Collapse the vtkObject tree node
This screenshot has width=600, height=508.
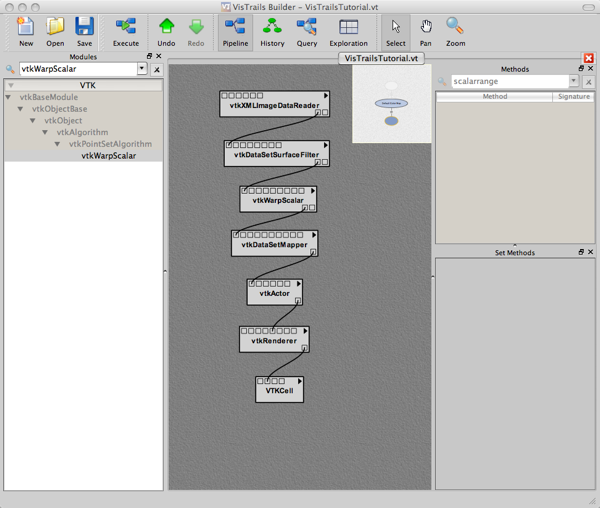[x=33, y=120]
